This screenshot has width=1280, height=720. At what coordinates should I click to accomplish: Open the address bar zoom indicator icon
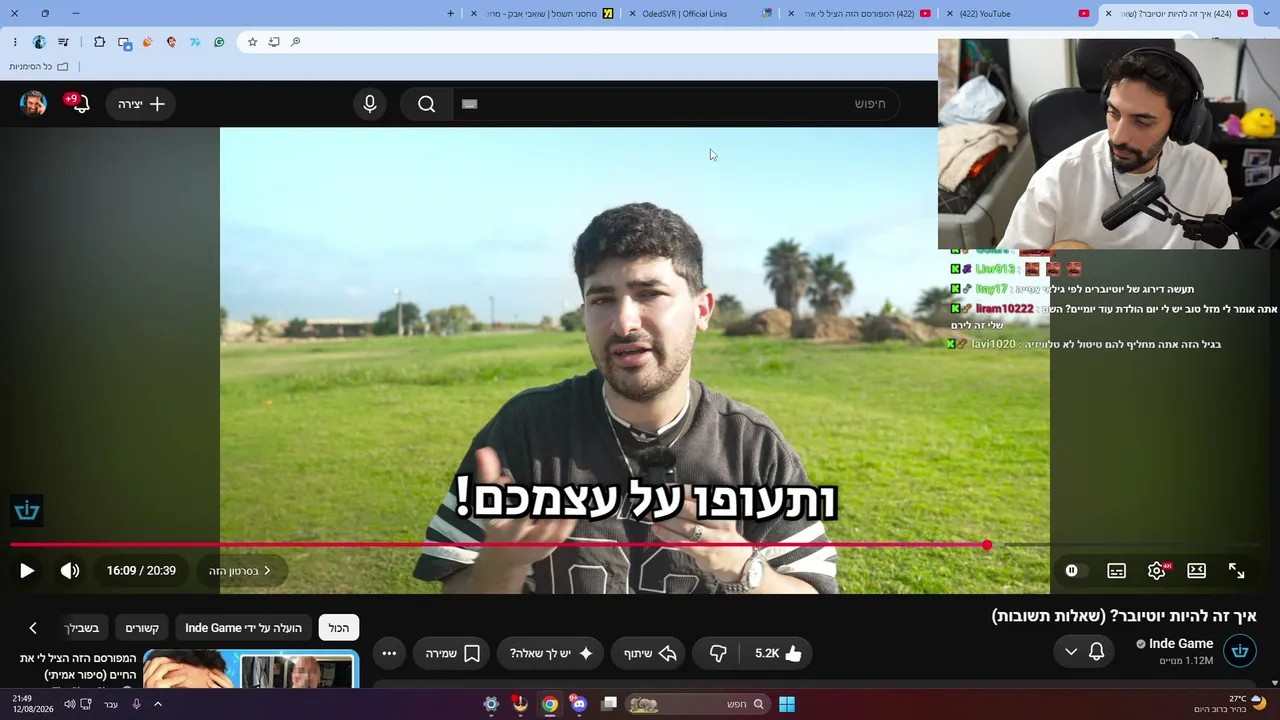pos(295,42)
